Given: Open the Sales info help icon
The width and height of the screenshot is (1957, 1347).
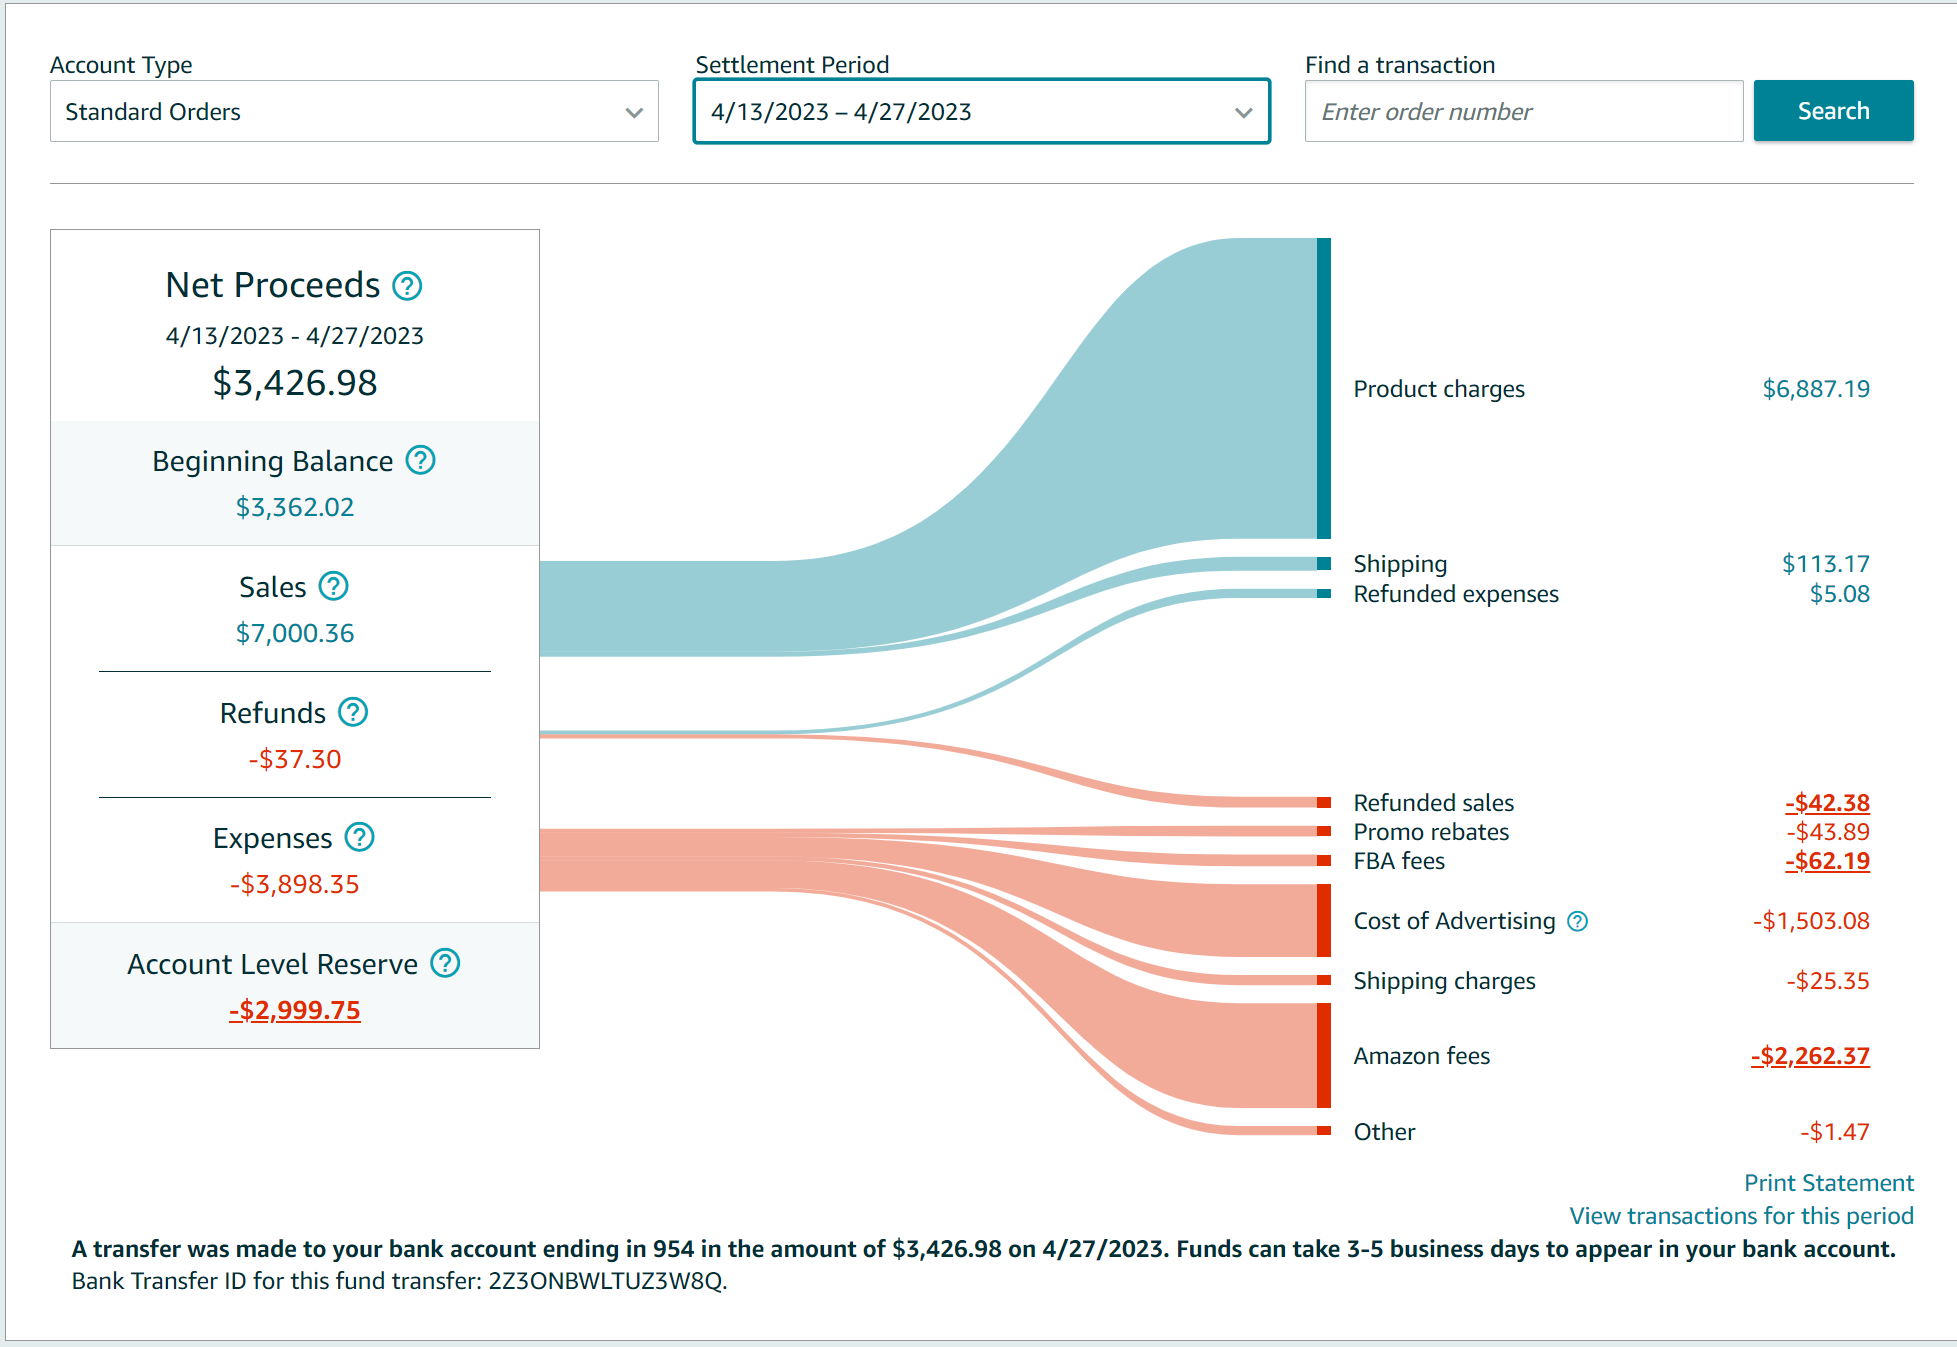Looking at the screenshot, I should (x=333, y=587).
